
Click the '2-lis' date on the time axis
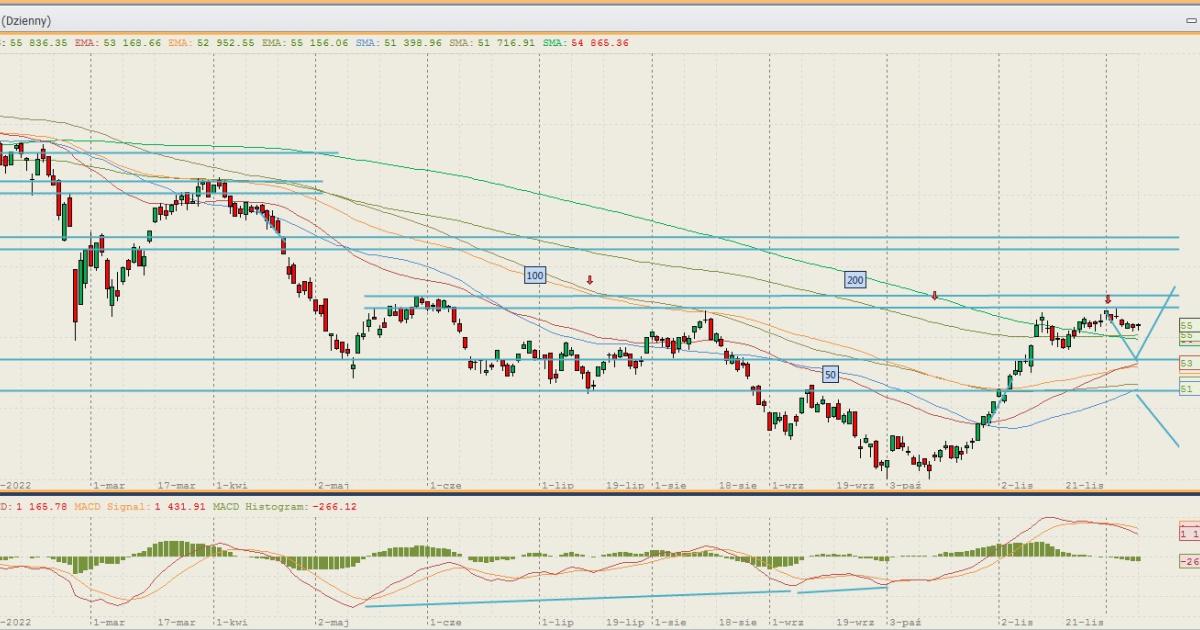point(1017,485)
